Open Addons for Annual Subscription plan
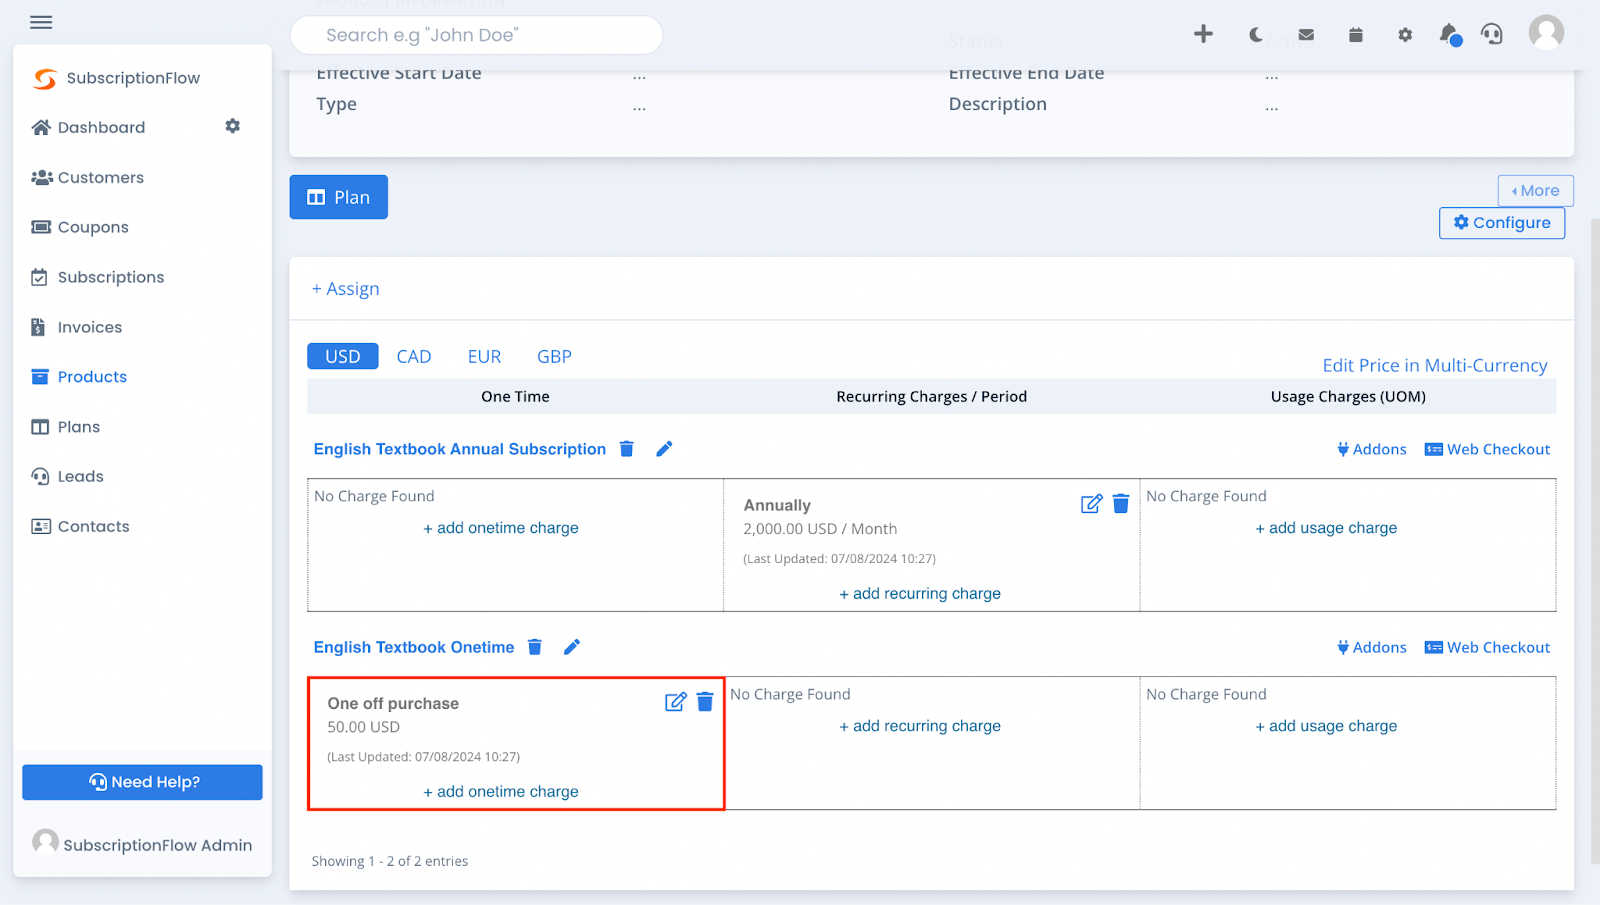Screen dimensions: 1600x905 (1371, 449)
